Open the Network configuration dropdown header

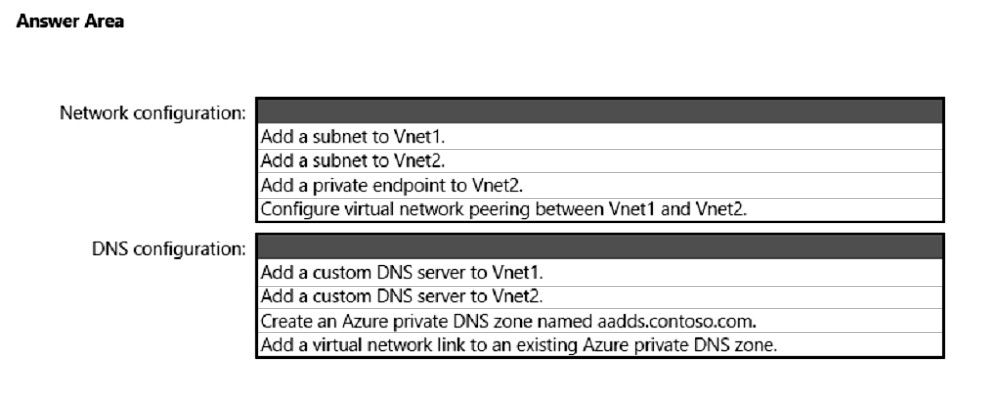click(599, 111)
